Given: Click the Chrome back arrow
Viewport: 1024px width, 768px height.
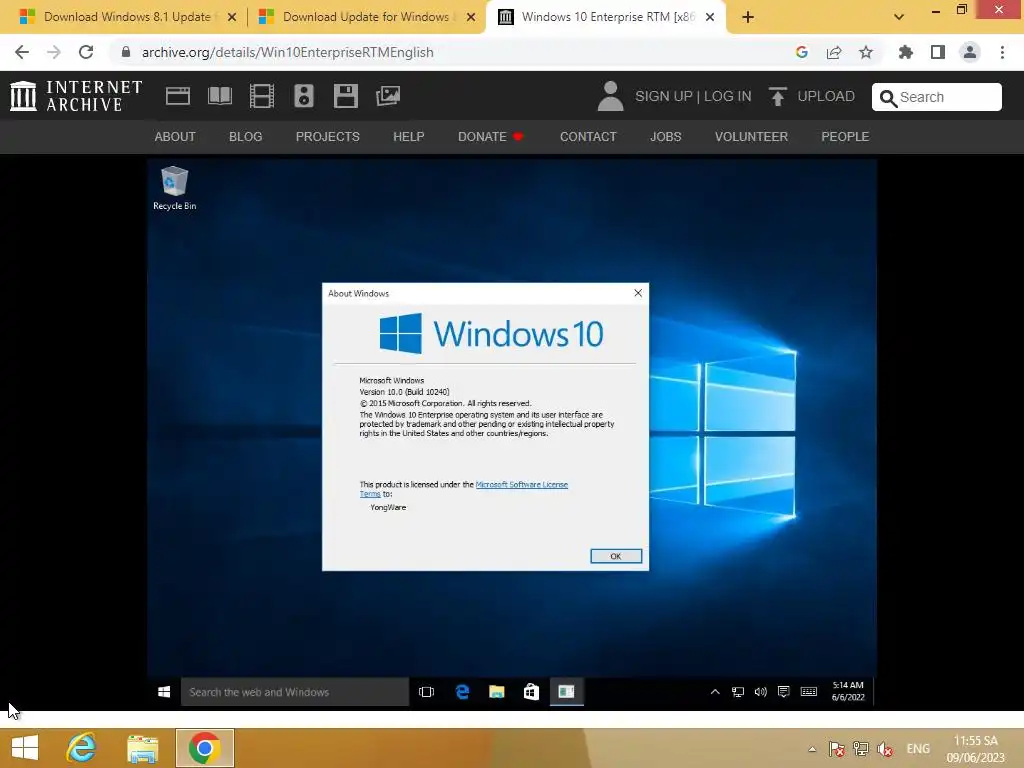Looking at the screenshot, I should point(22,52).
